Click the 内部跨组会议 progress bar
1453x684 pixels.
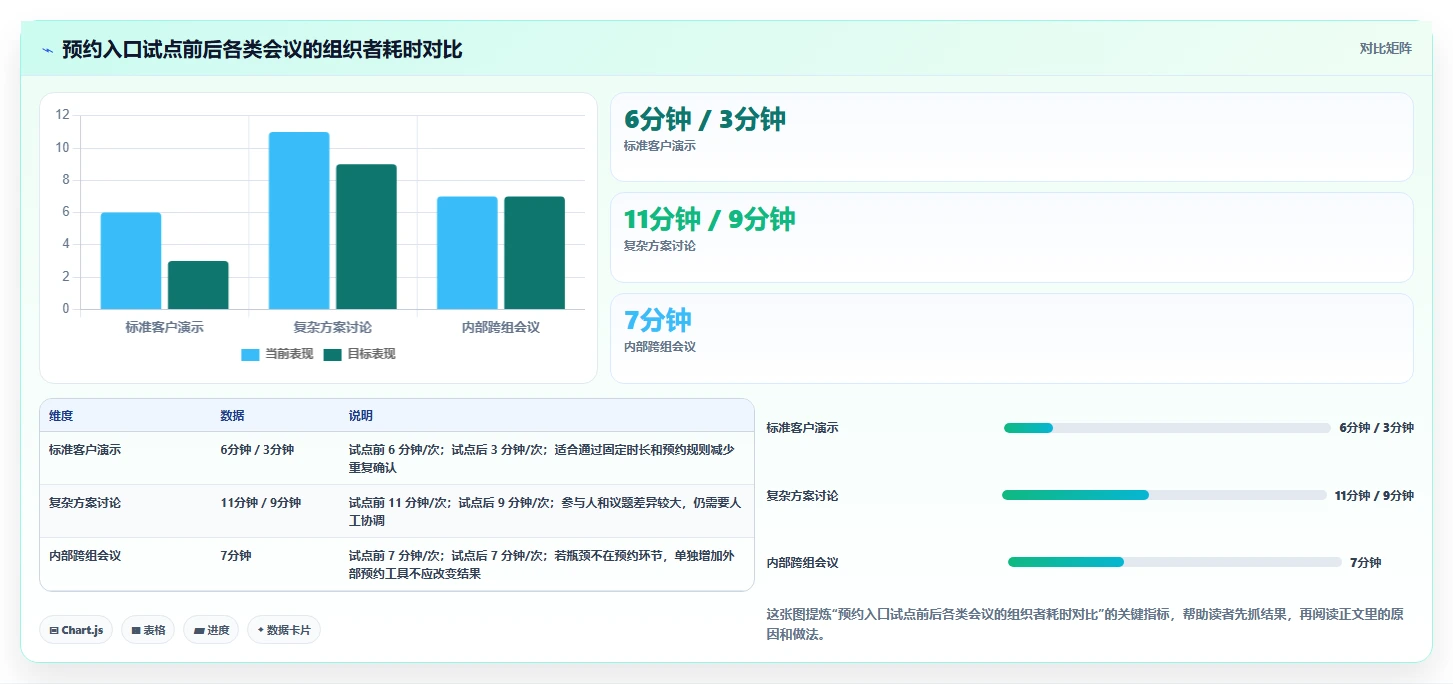(x=1175, y=562)
